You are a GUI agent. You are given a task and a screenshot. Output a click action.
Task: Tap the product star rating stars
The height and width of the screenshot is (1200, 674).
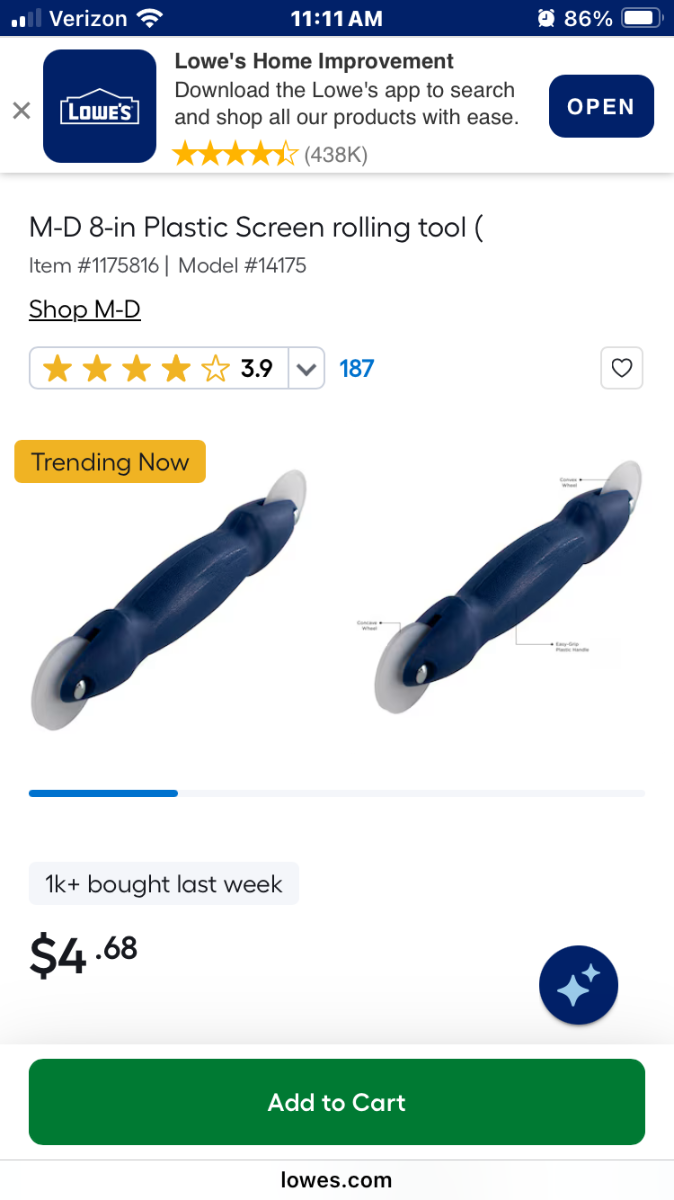(x=137, y=368)
